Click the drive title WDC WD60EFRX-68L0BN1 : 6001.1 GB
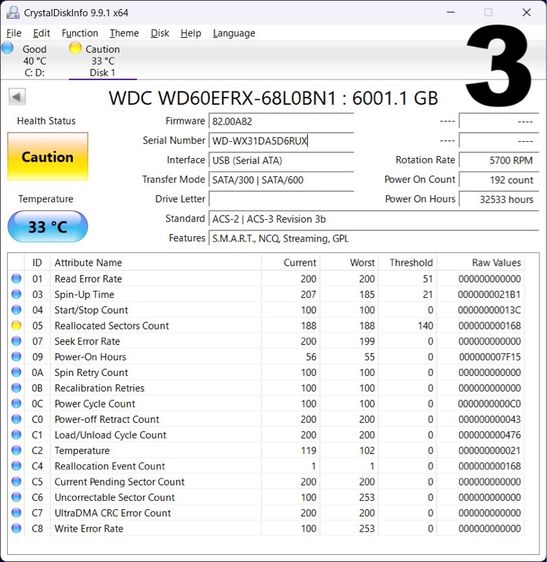This screenshot has width=547, height=562. [x=273, y=98]
